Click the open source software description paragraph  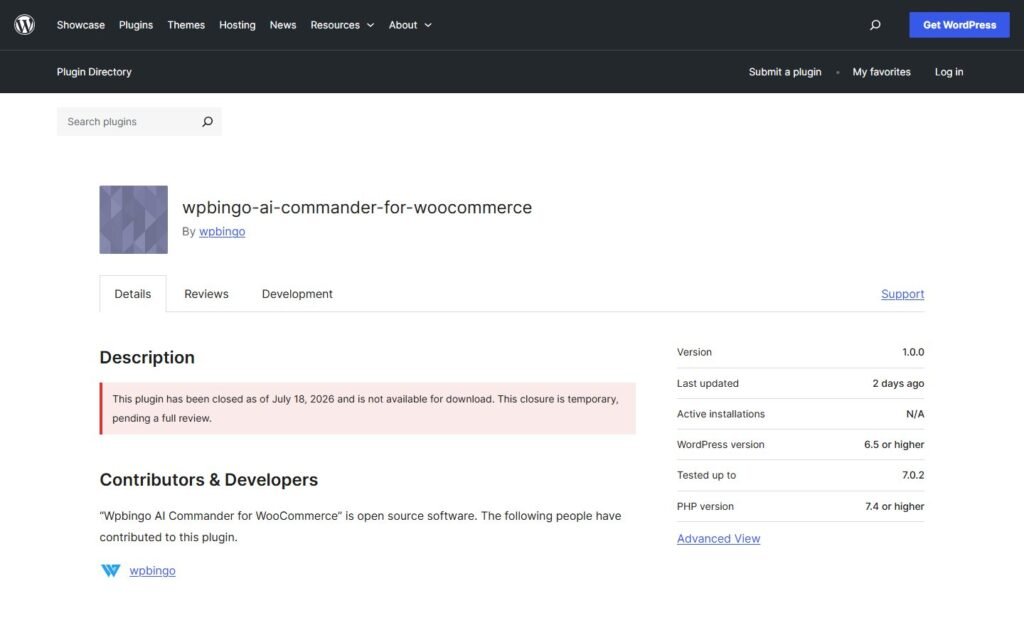point(360,526)
